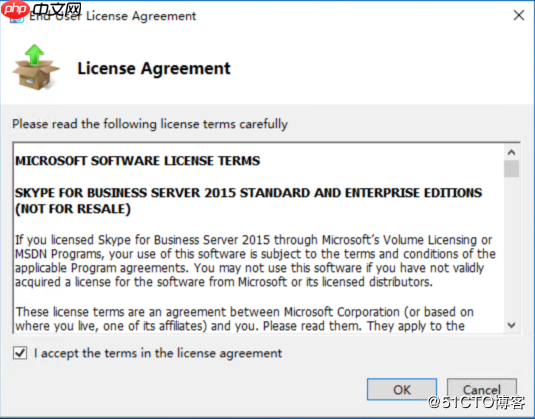Screen dimensions: 535x419
Task: Click the paragraph beginning 'These license terms are'
Action: click(x=244, y=319)
